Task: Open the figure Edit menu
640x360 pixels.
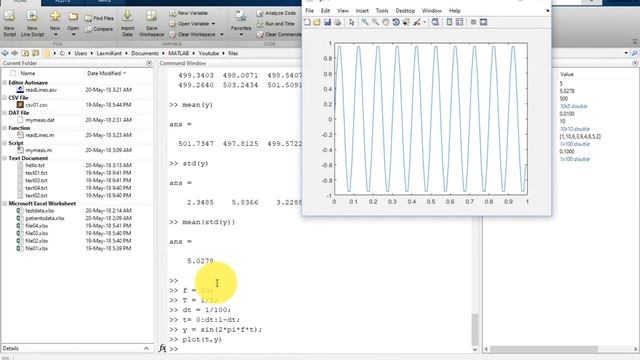Action: pos(325,11)
